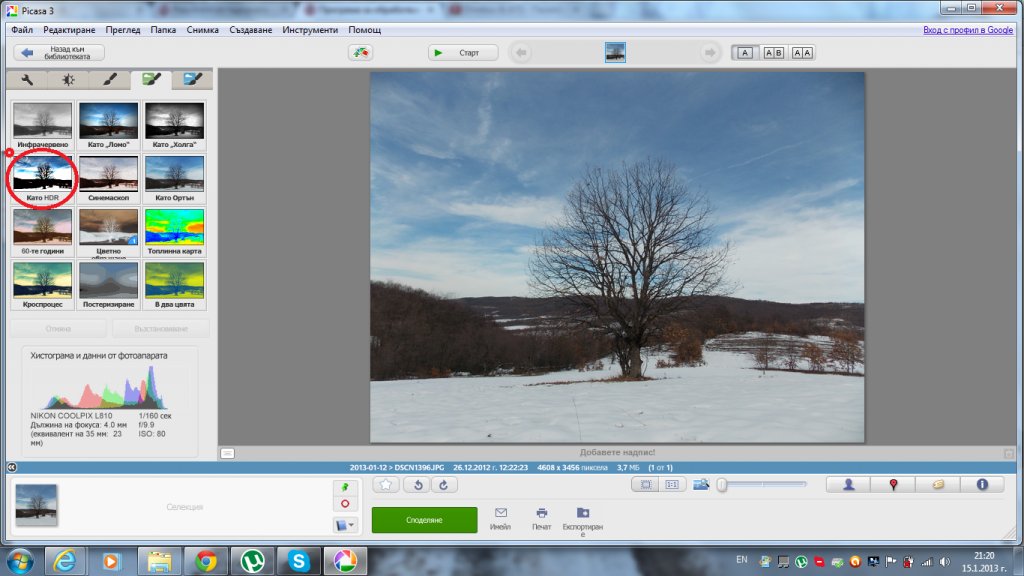
Task: Open the Помощ menu
Action: pyautogui.click(x=364, y=30)
